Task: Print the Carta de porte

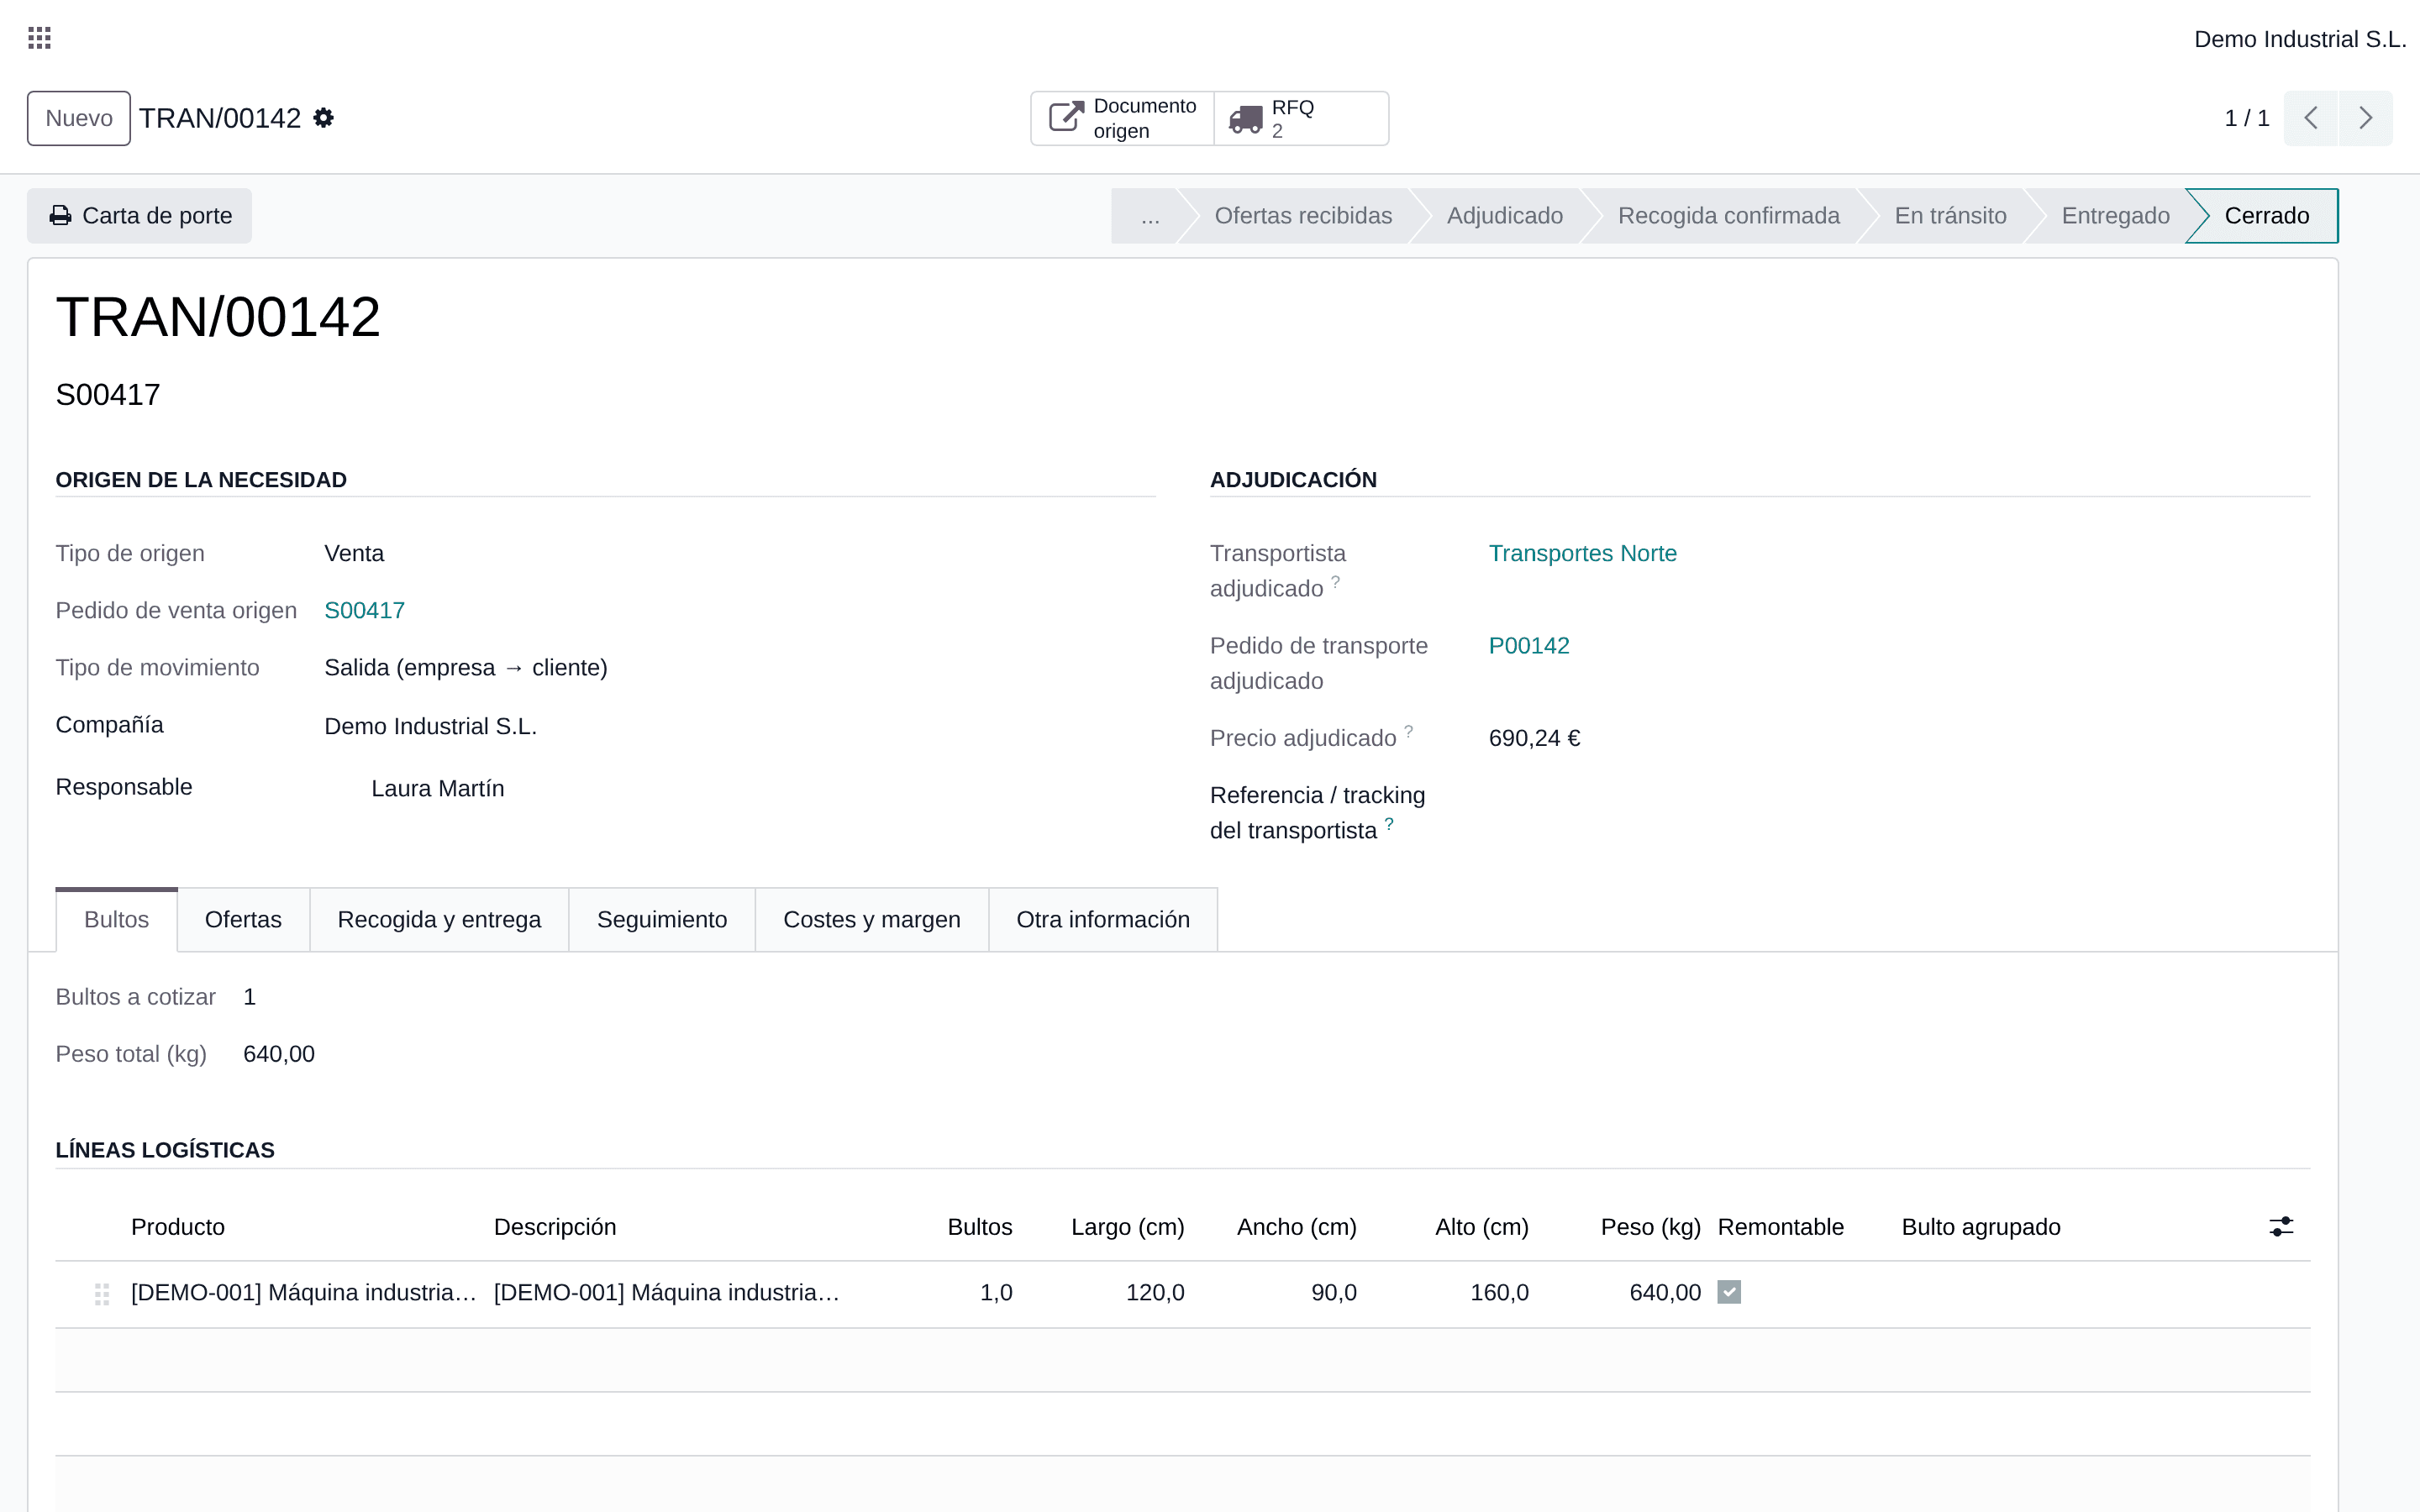Action: coord(140,216)
